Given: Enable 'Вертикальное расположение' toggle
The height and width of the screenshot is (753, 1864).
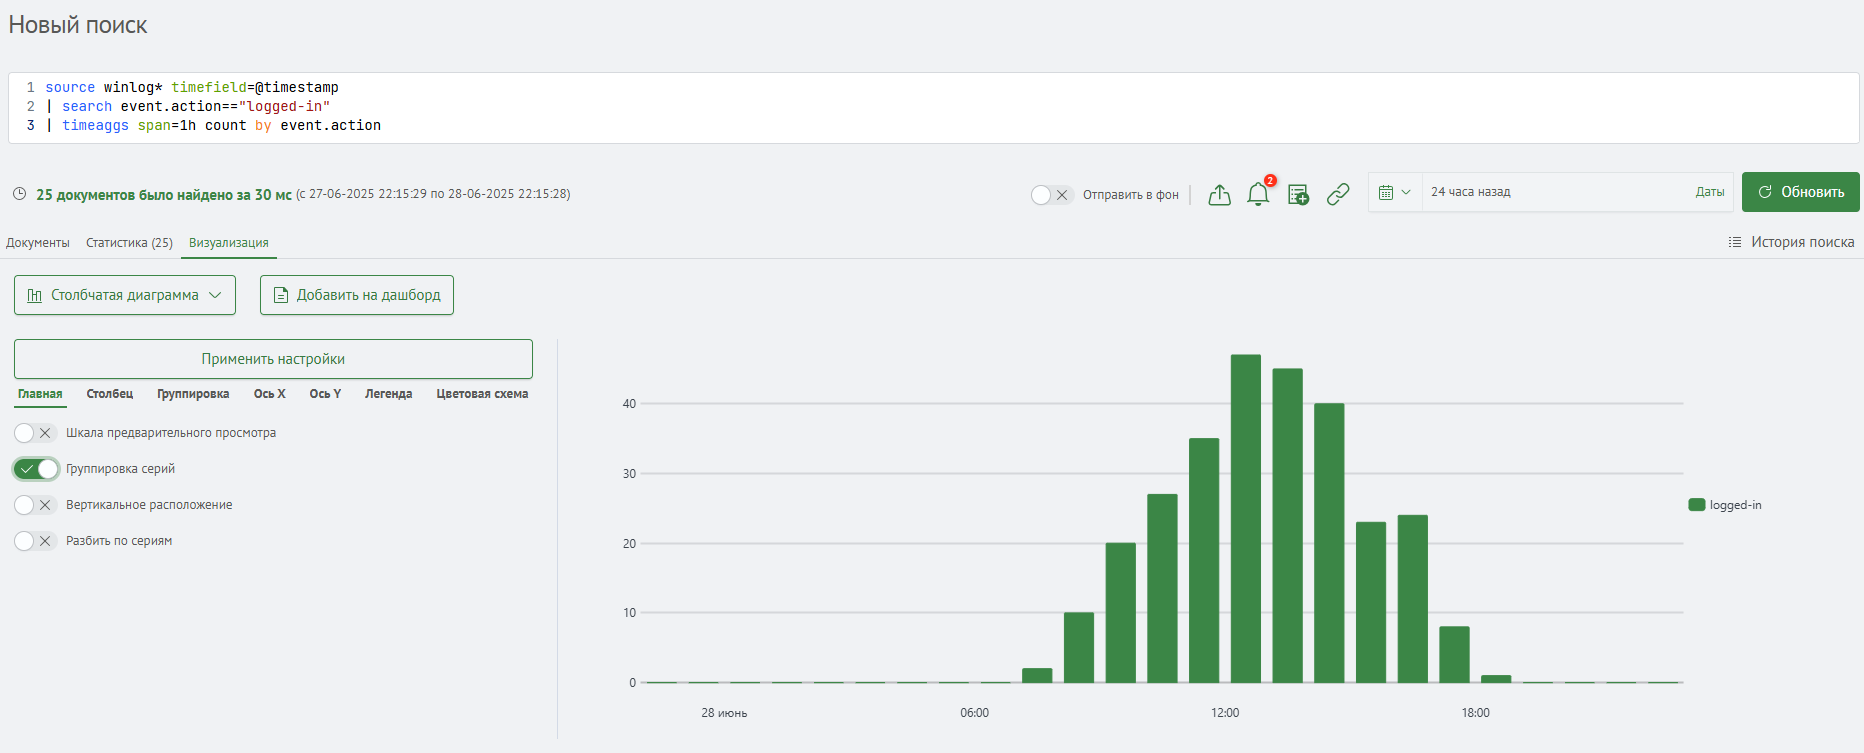Looking at the screenshot, I should pyautogui.click(x=36, y=505).
